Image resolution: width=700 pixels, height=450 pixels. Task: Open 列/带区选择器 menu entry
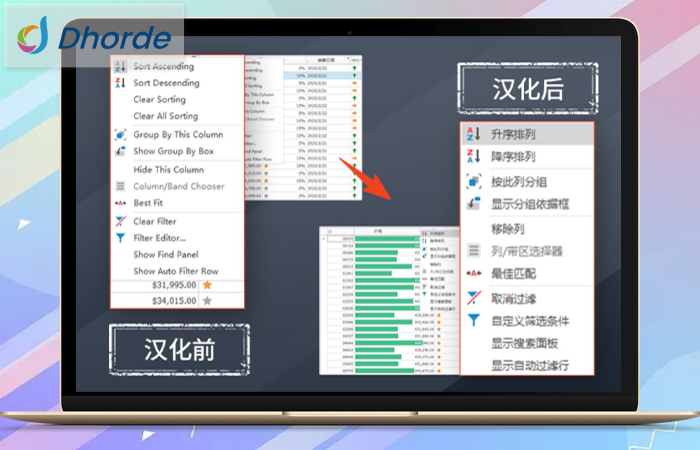coord(527,251)
